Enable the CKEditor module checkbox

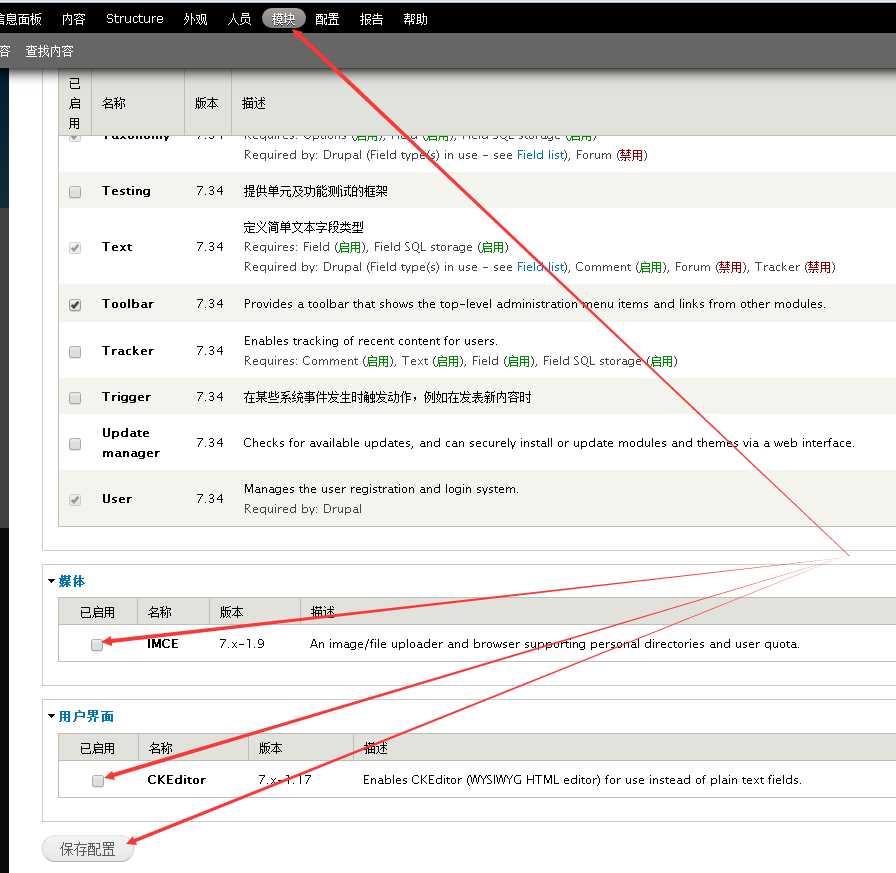98,780
